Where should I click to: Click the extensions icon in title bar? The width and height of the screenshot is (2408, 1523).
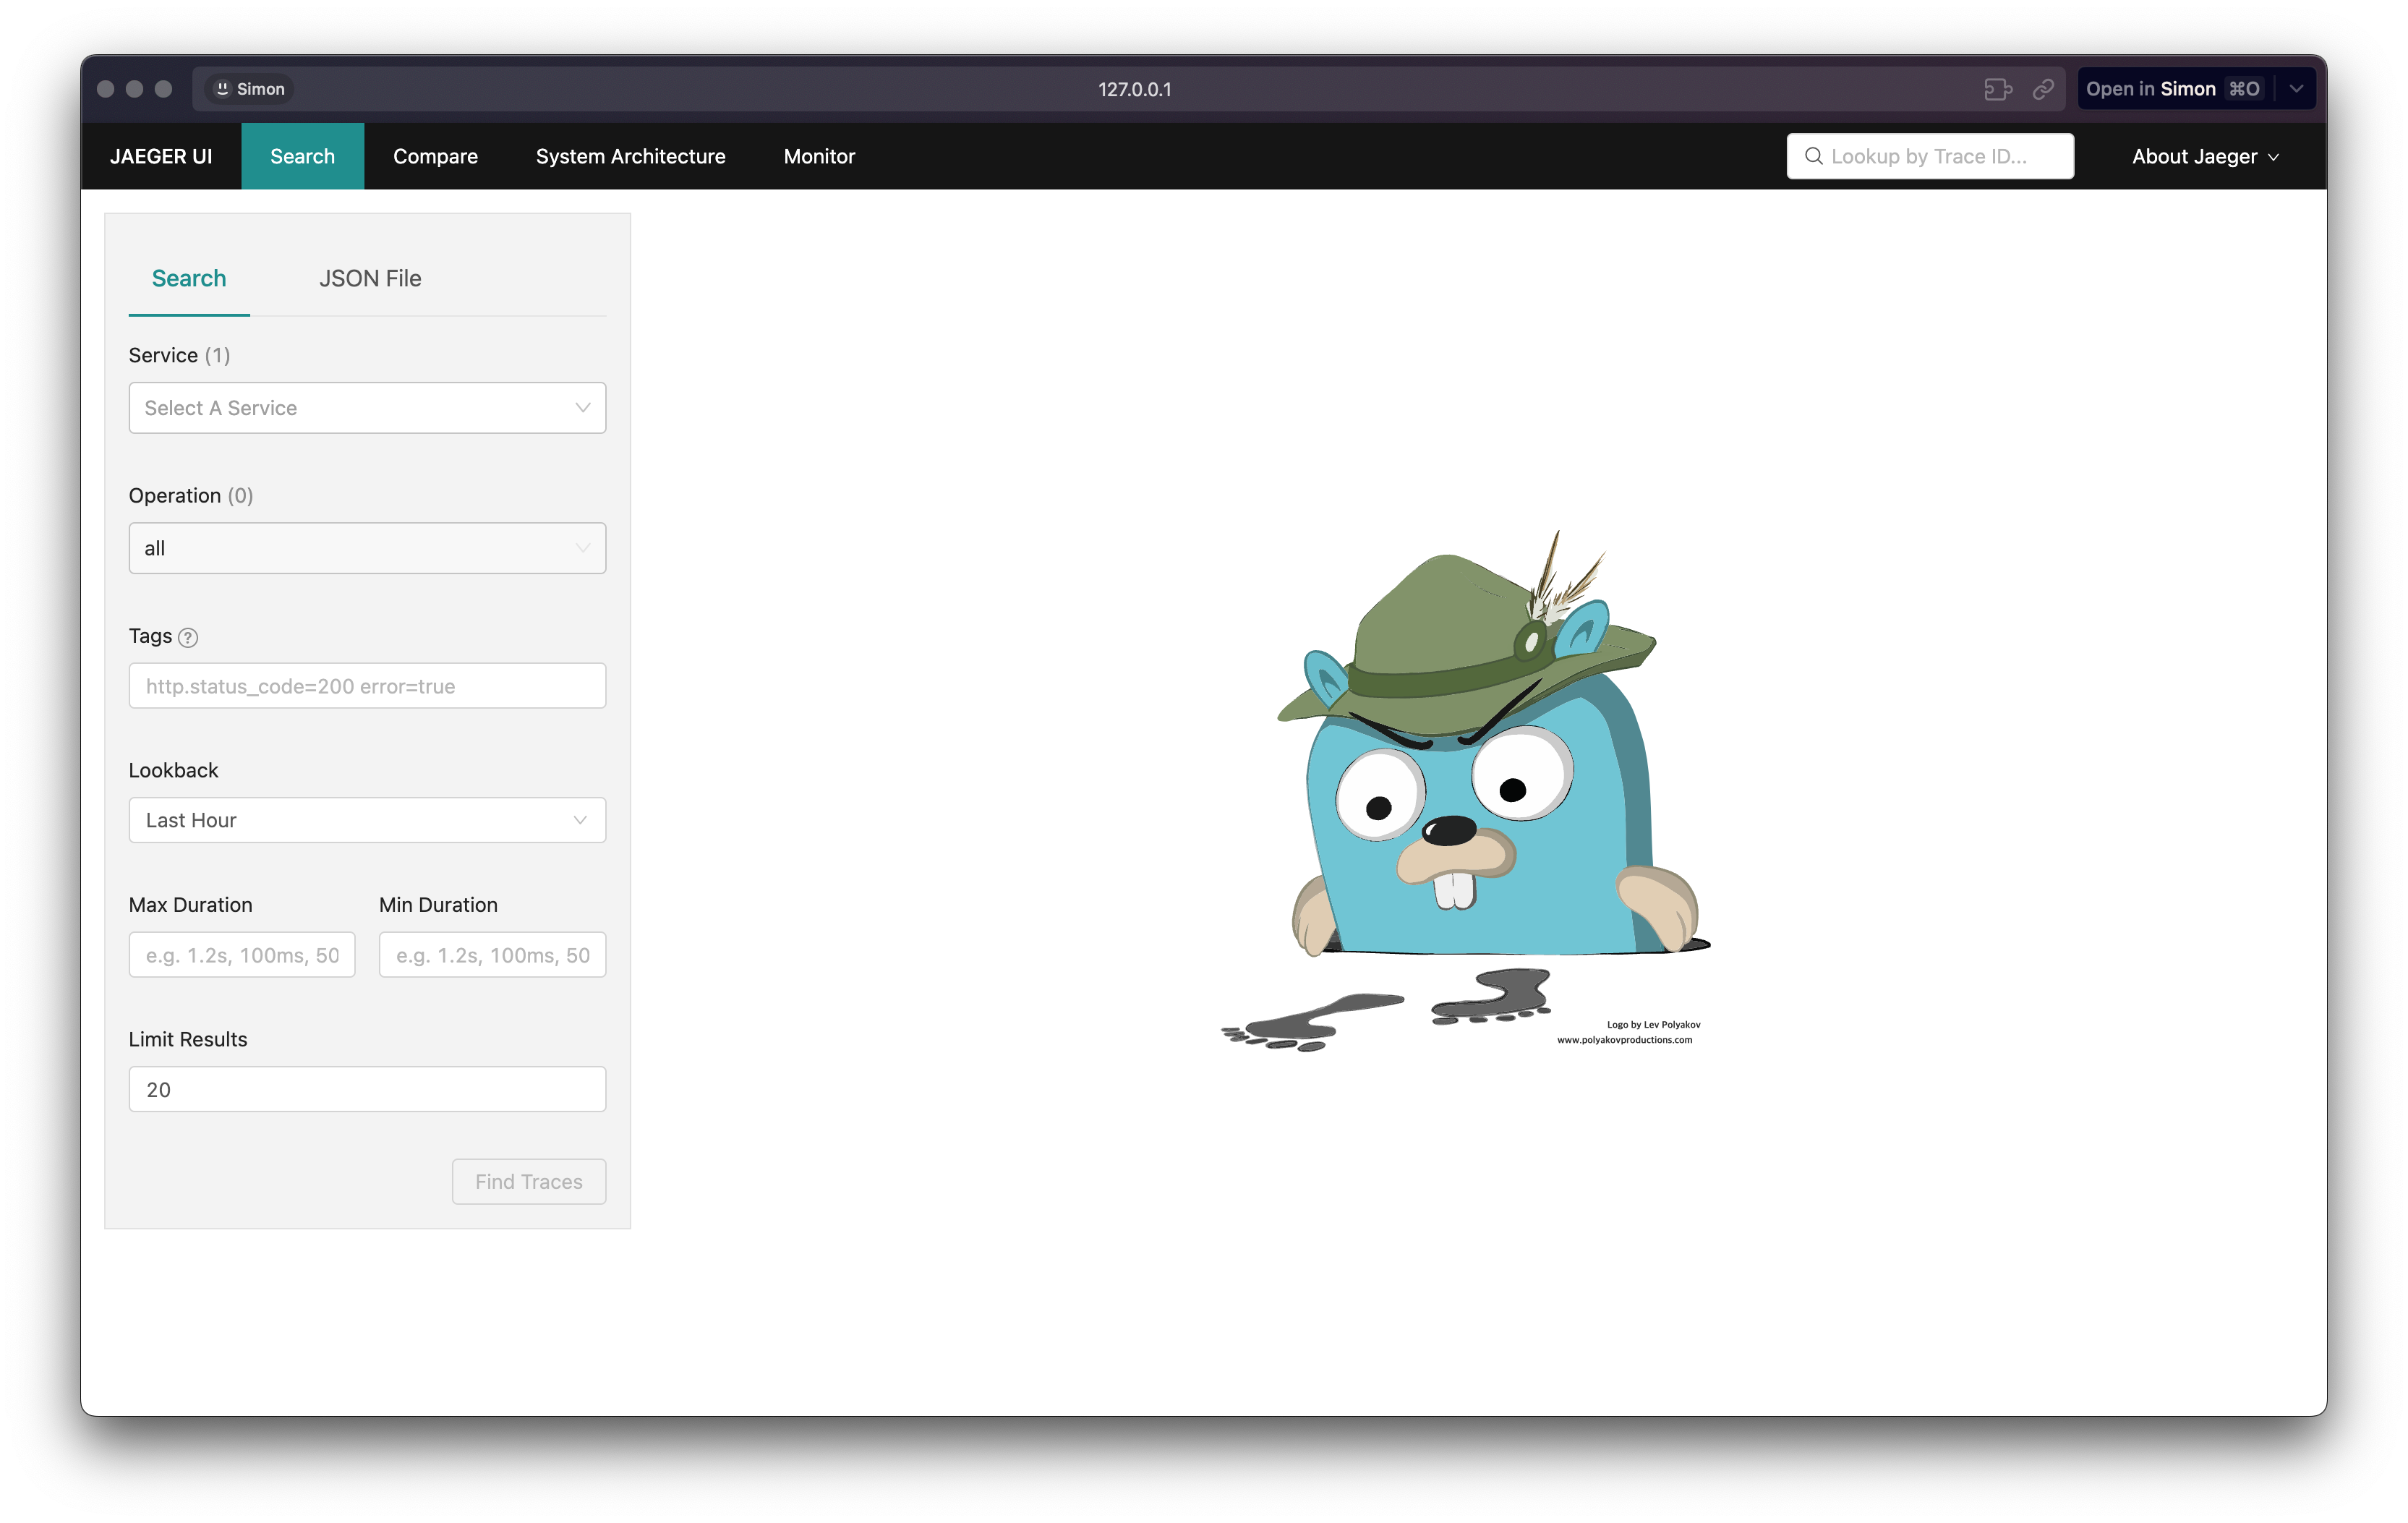pos(1997,89)
